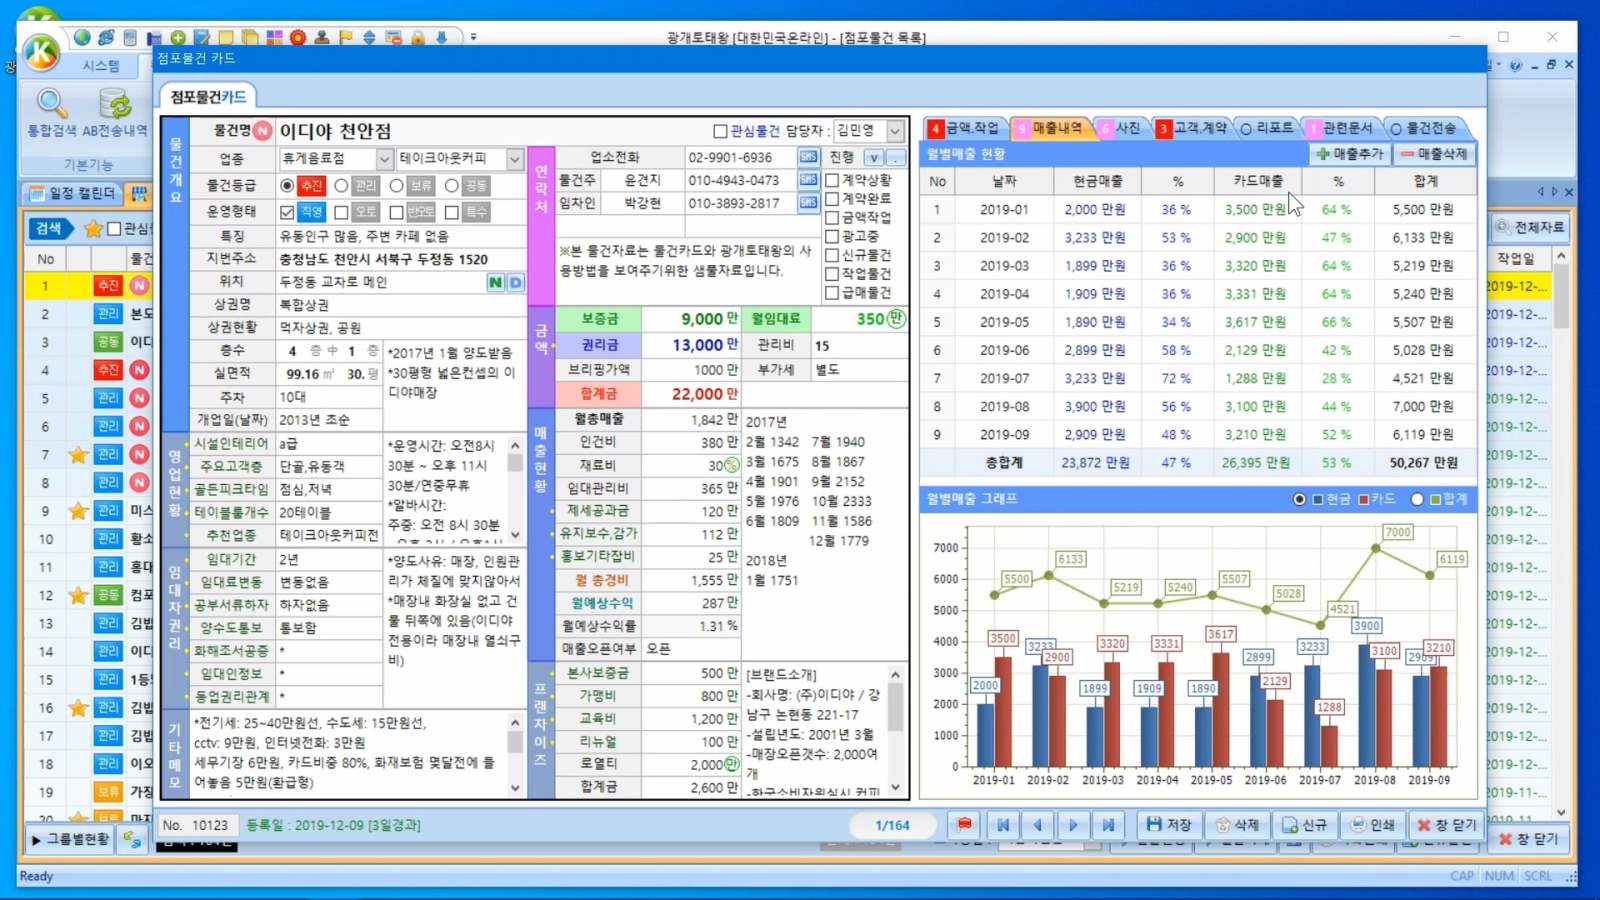Image resolution: width=1600 pixels, height=900 pixels.
Task: Click the SMS icon beside 임차인 phone number
Action: click(808, 203)
